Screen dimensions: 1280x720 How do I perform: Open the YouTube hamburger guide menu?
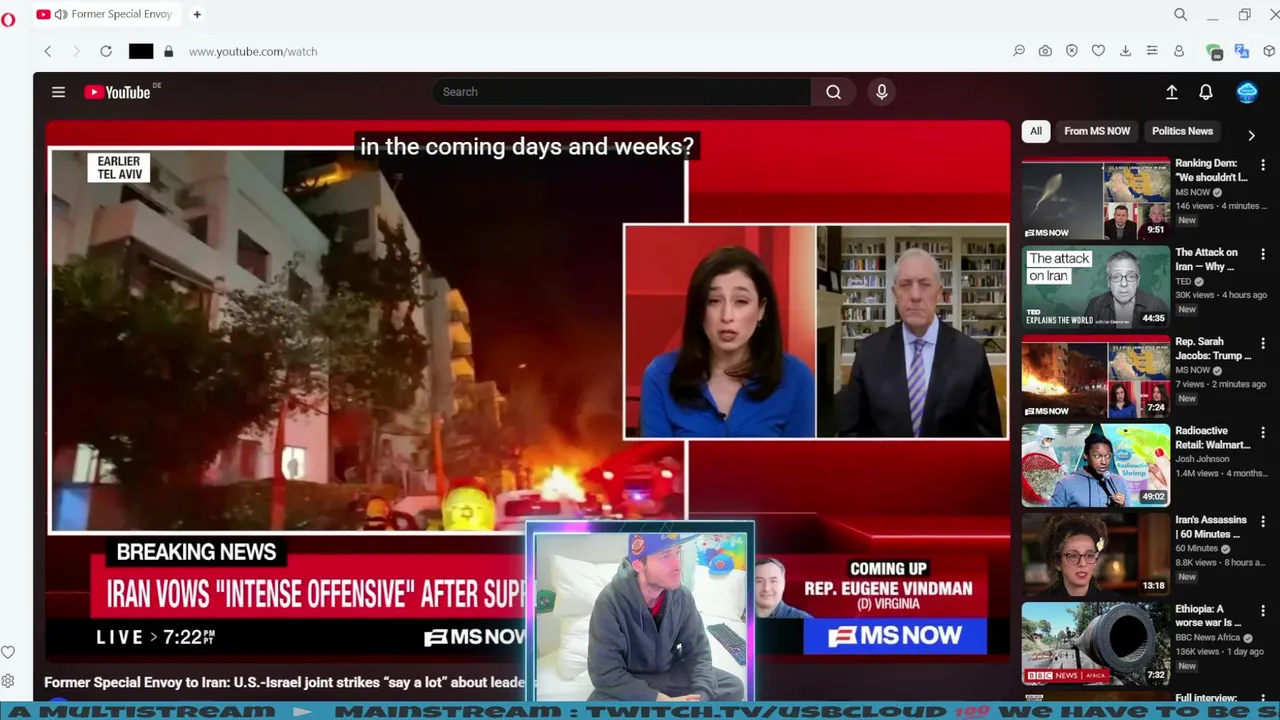tap(58, 92)
